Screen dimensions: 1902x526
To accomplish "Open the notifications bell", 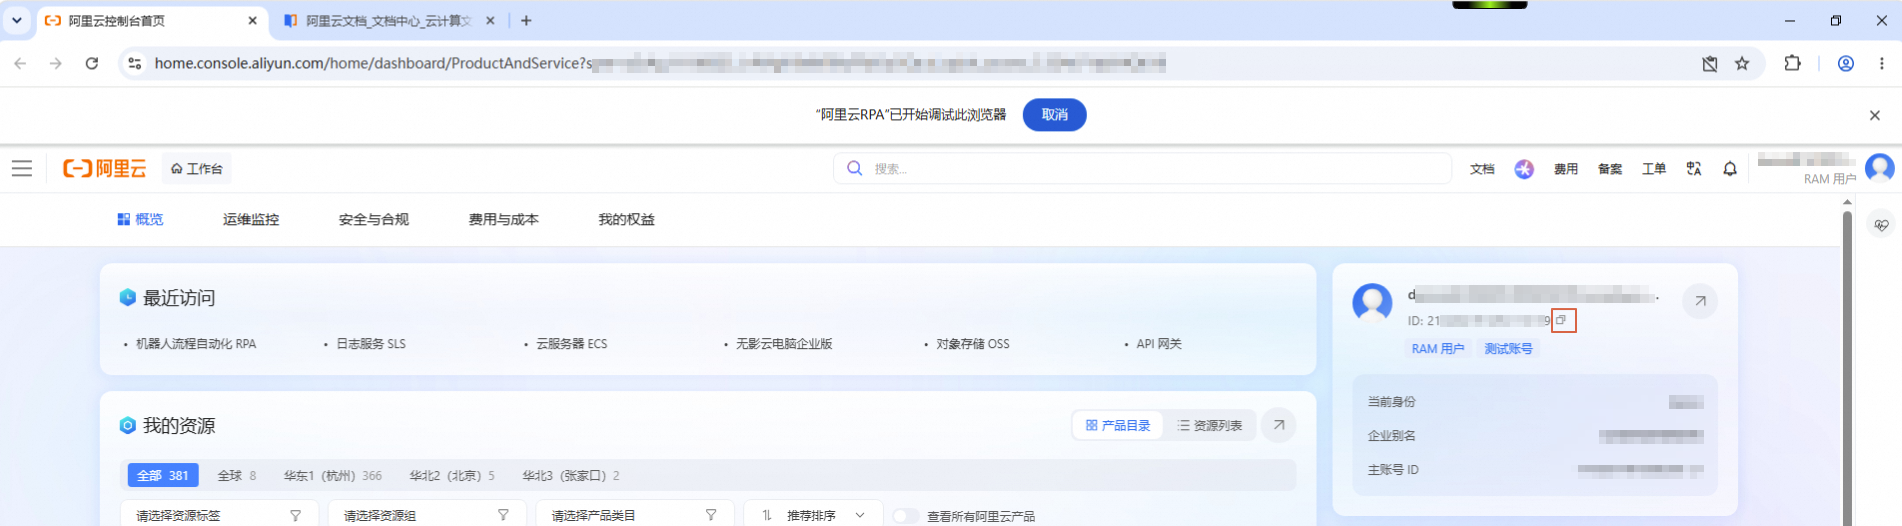I will [x=1730, y=169].
